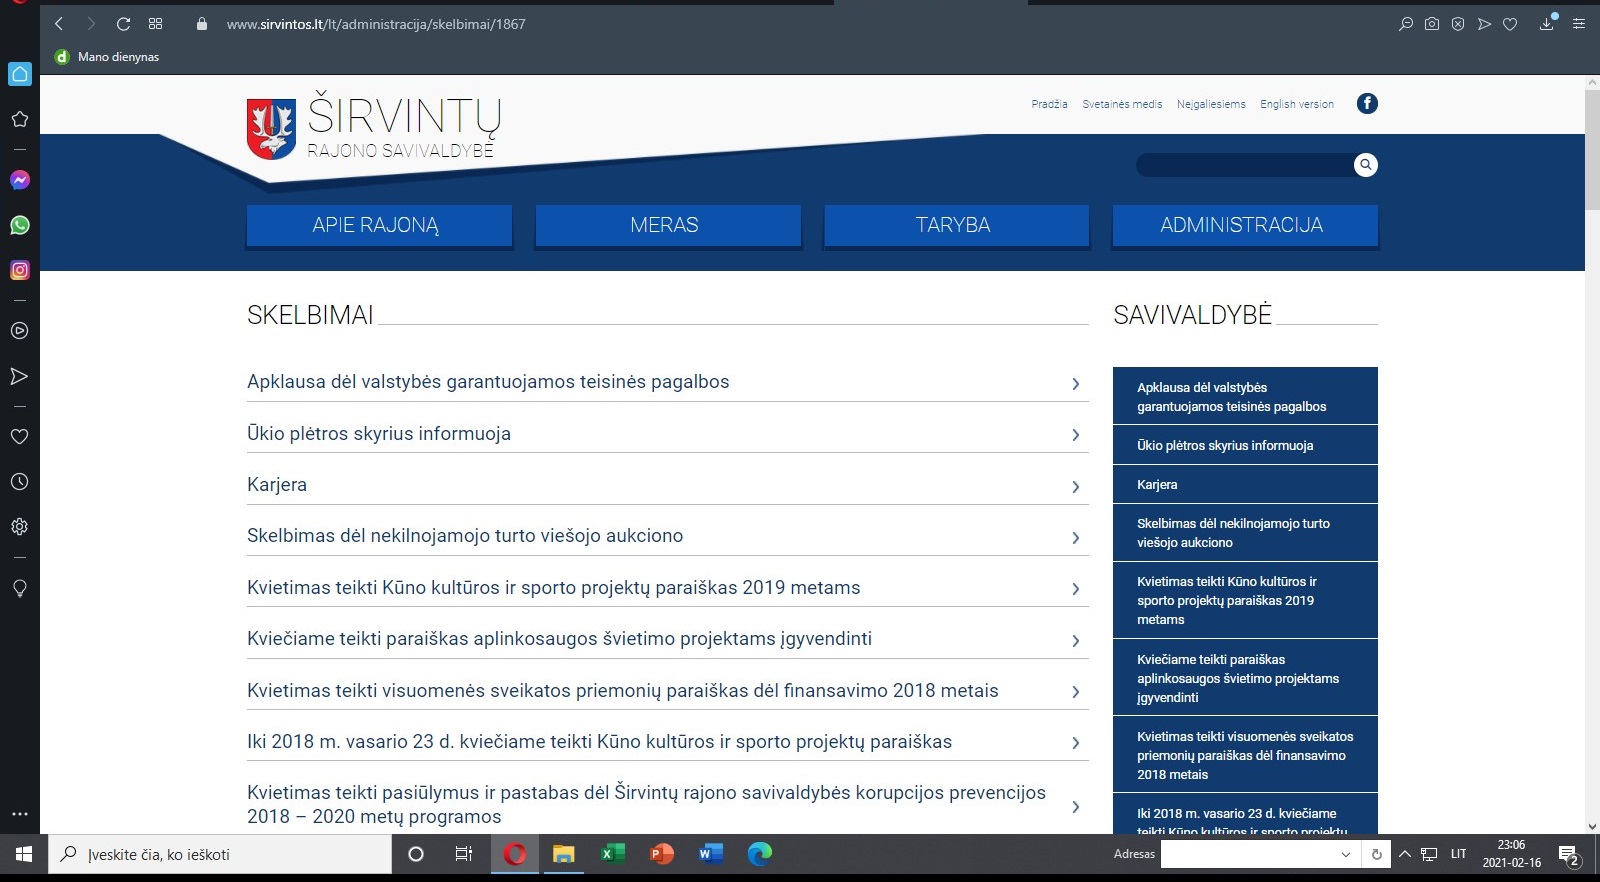Click the Facebook icon in the site header

(1367, 103)
